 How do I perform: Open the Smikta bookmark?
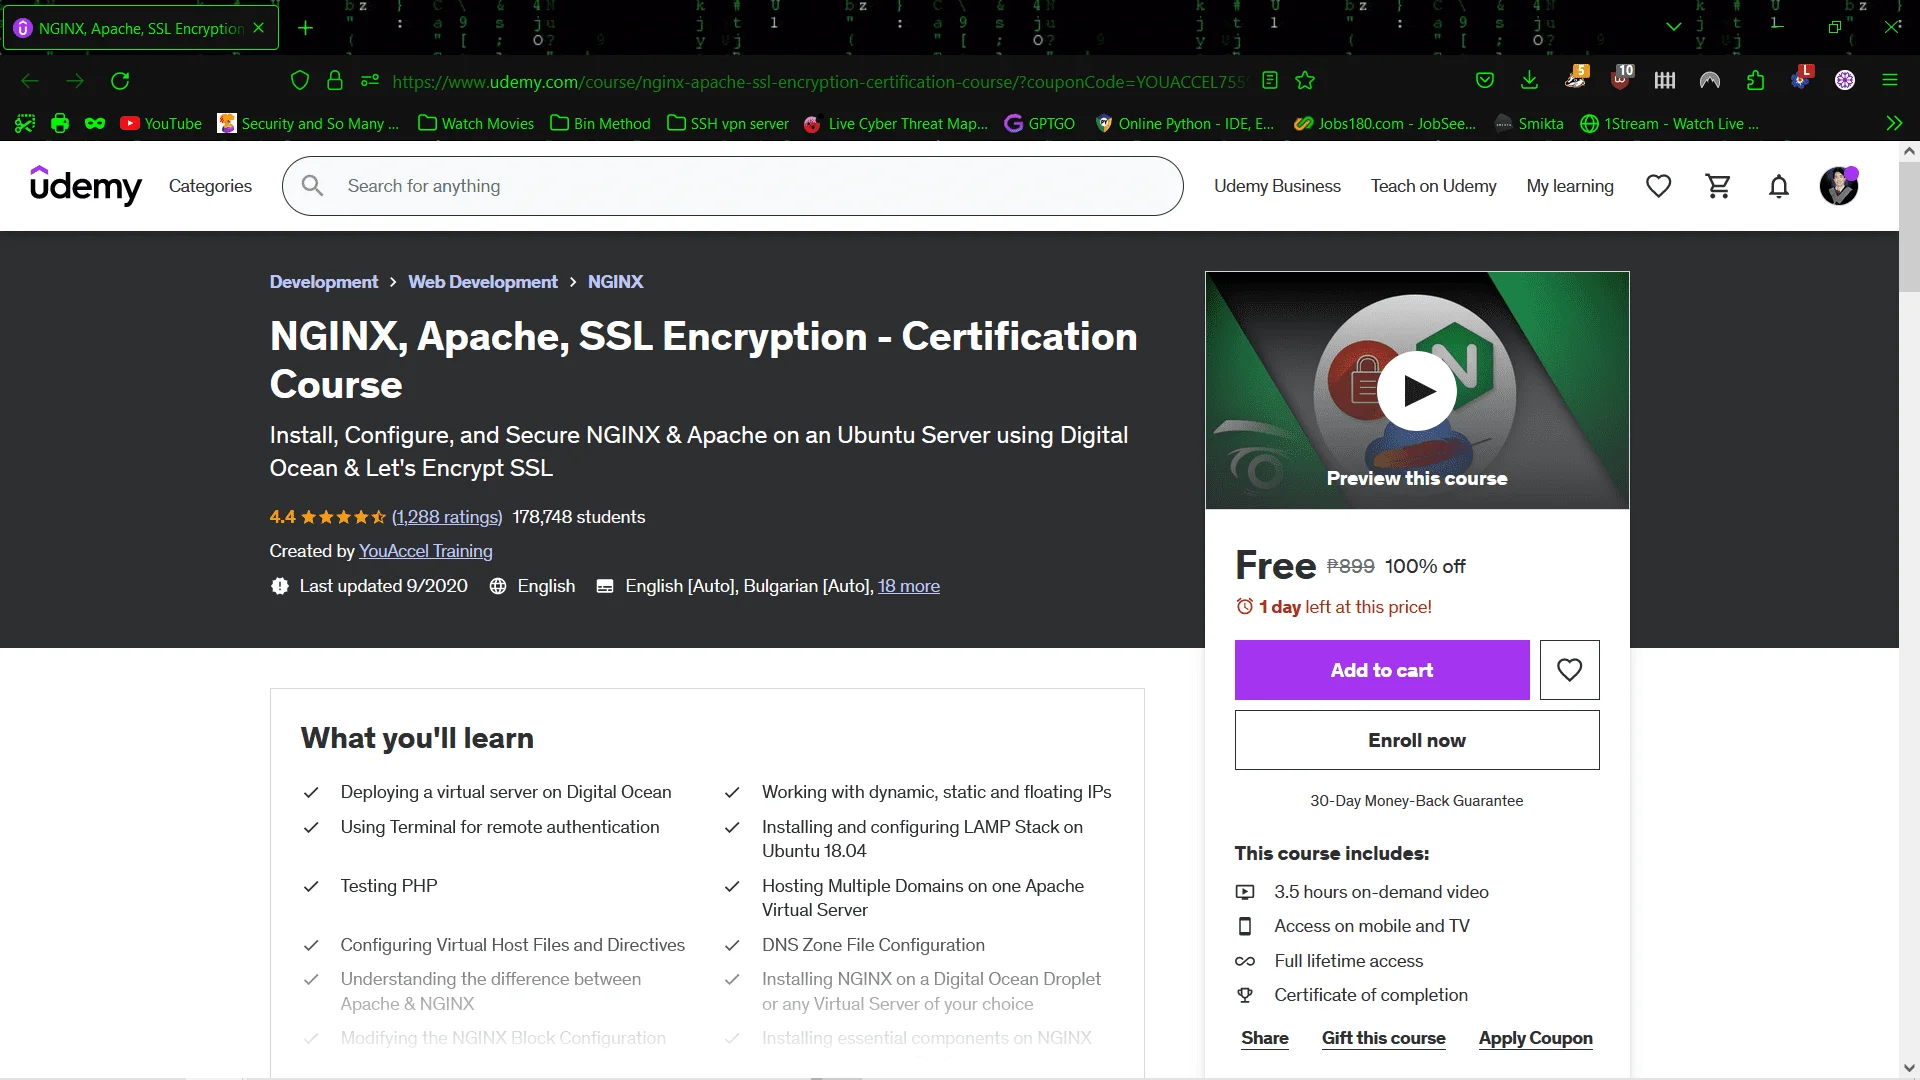1529,123
